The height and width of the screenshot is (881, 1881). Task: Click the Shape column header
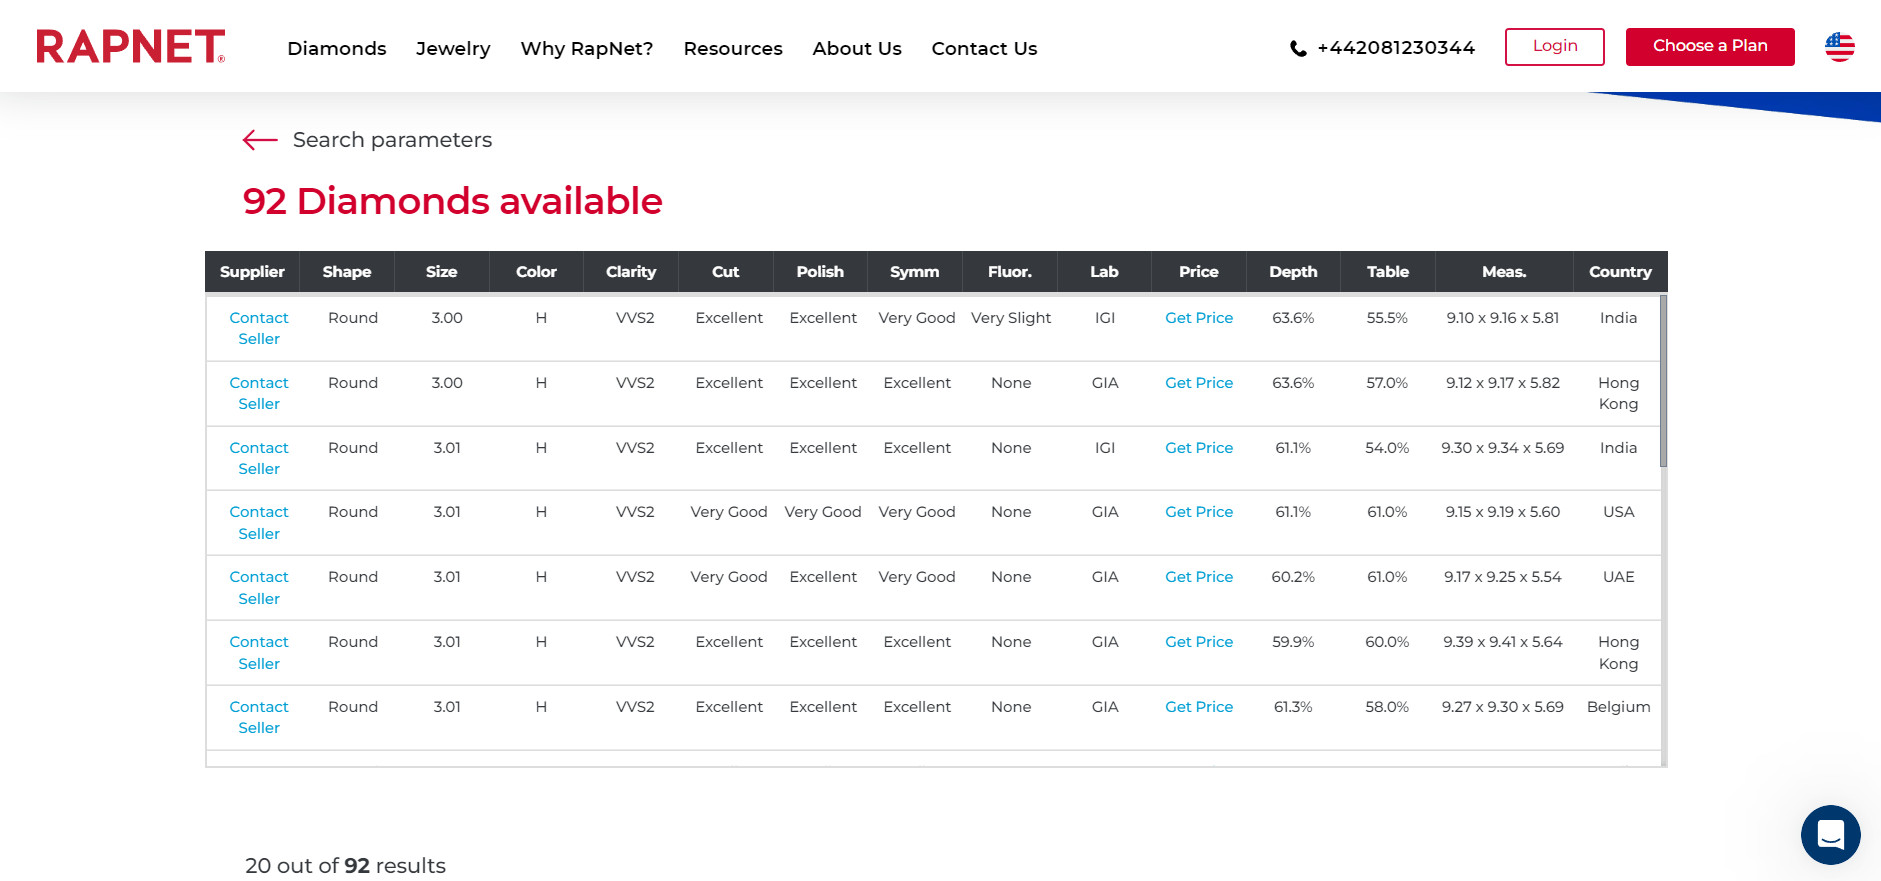click(x=347, y=272)
